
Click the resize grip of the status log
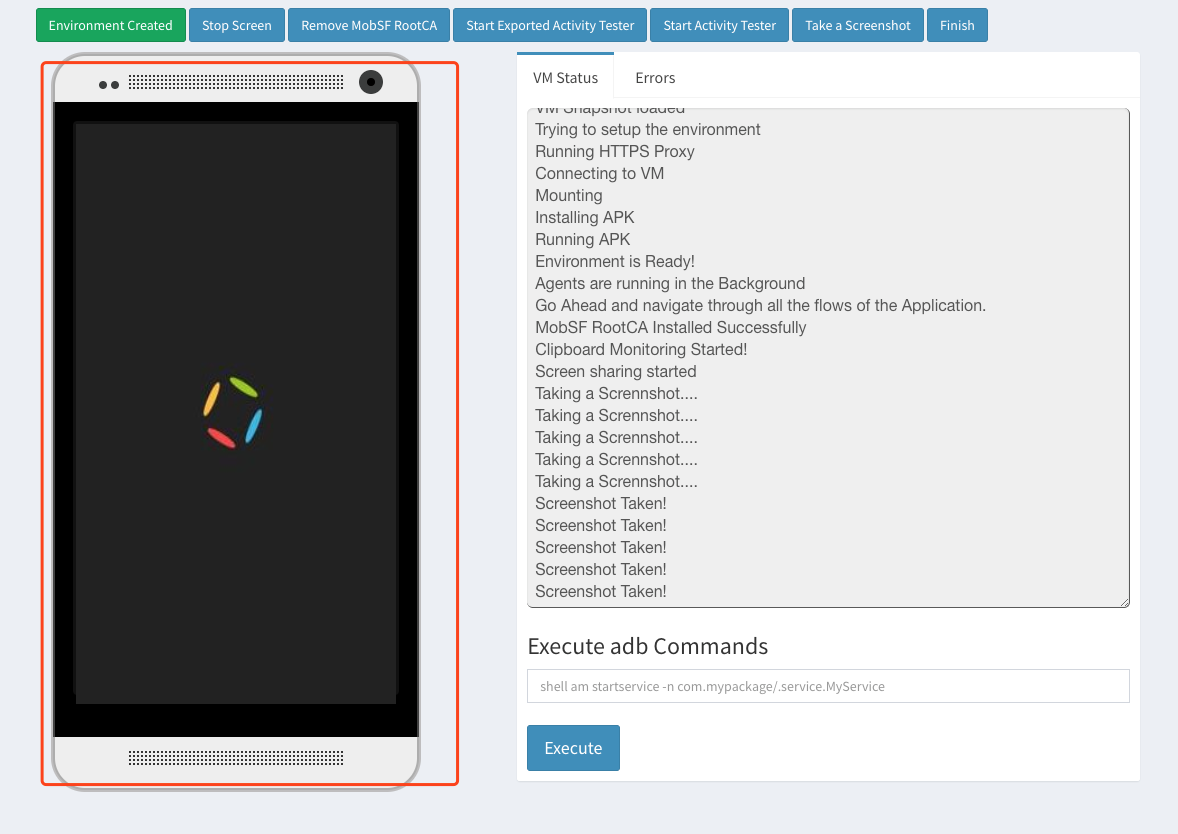(1125, 602)
